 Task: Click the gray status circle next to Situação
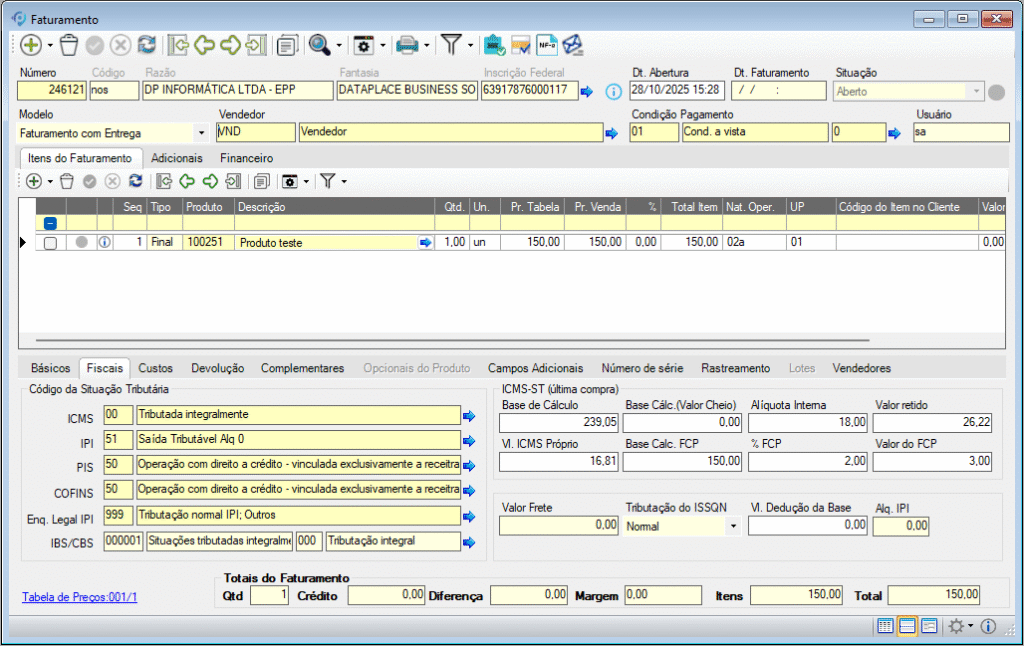(996, 92)
